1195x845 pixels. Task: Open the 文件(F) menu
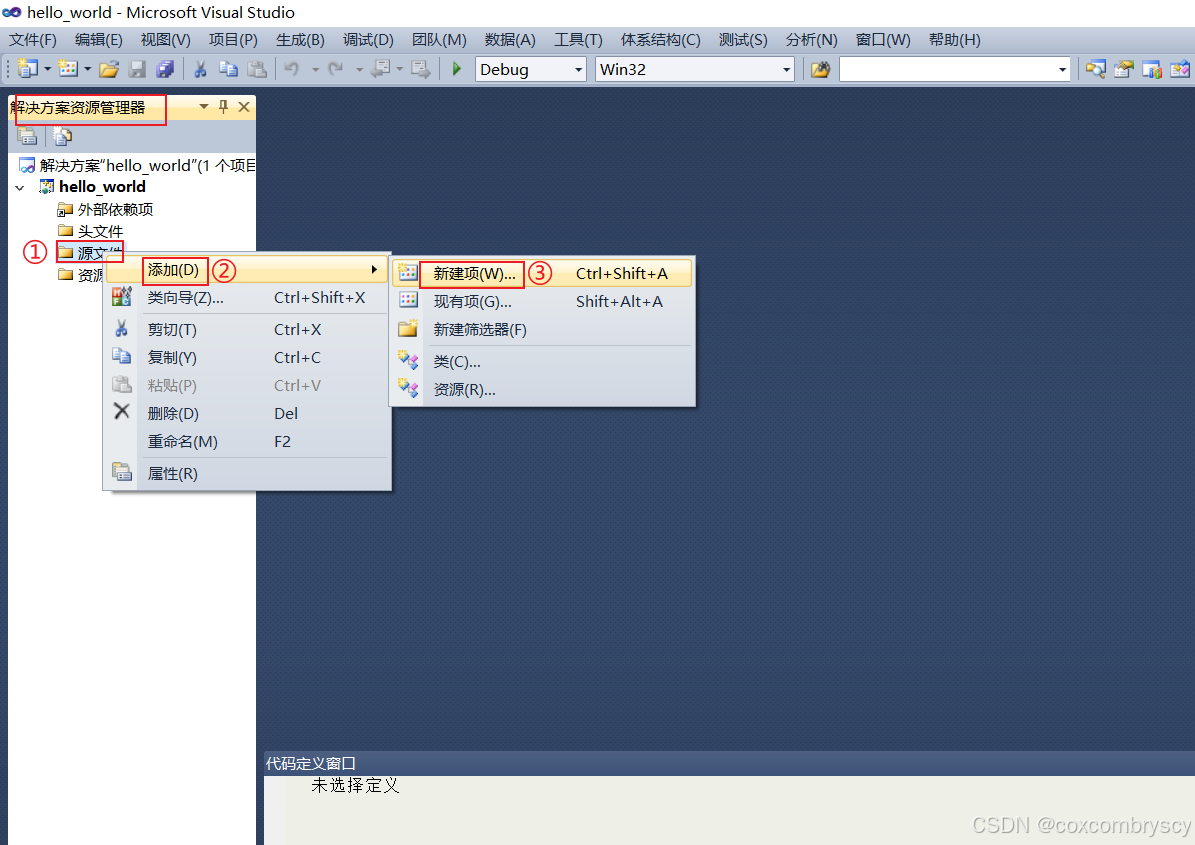point(33,40)
